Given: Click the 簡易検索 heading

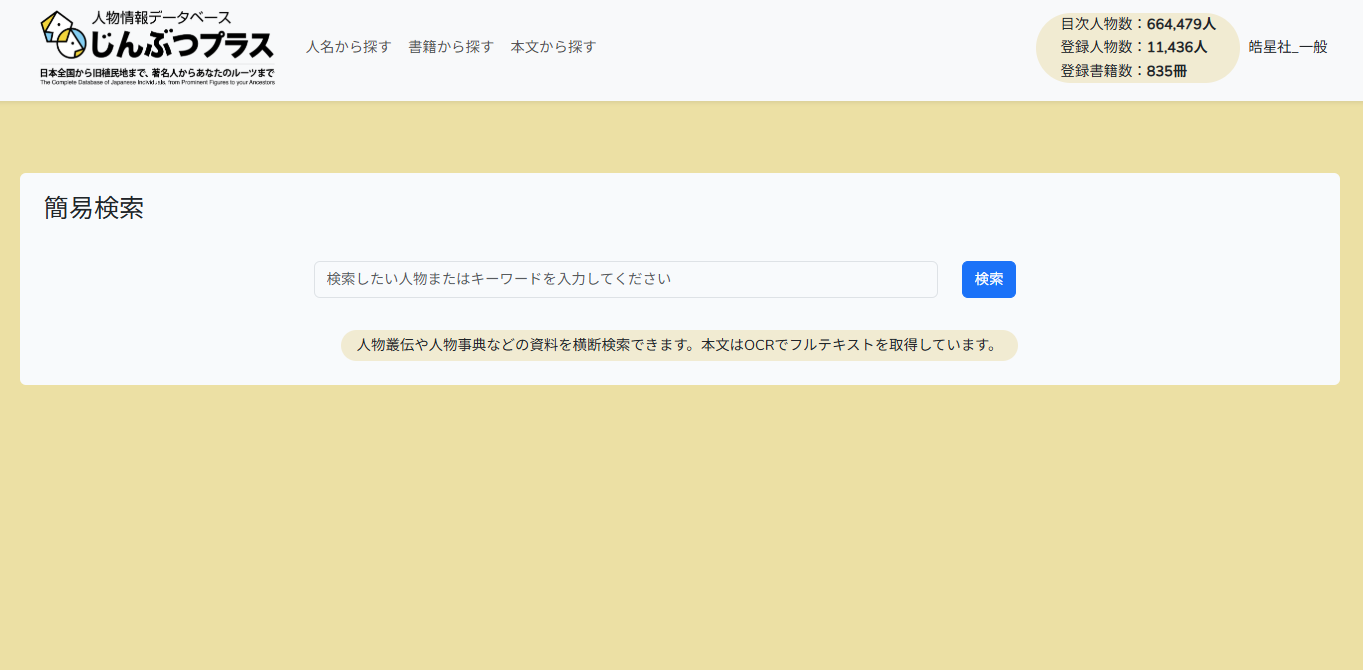Looking at the screenshot, I should tap(94, 208).
